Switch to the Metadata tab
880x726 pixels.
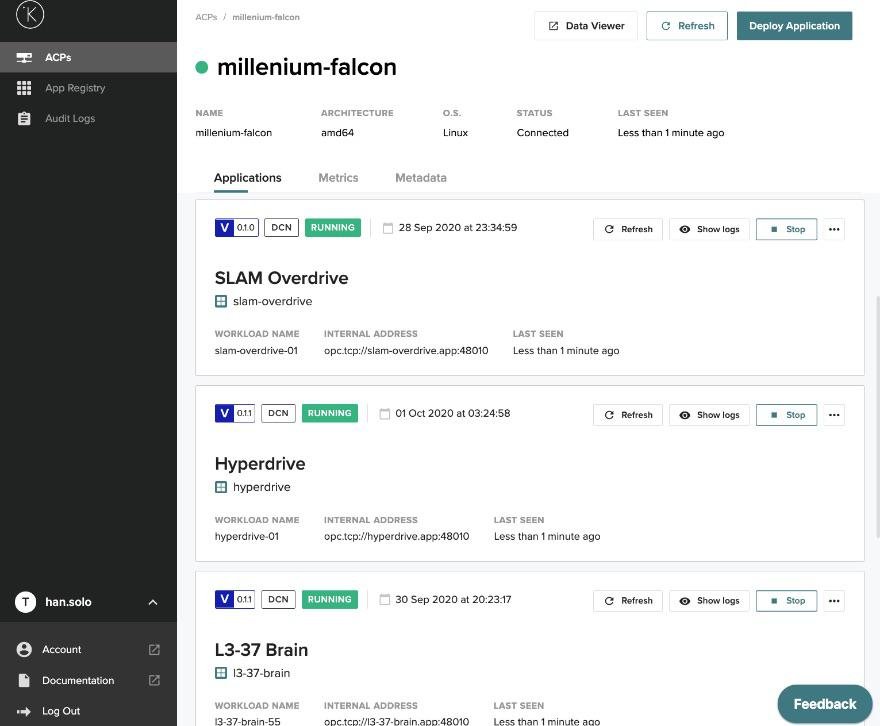coord(421,178)
